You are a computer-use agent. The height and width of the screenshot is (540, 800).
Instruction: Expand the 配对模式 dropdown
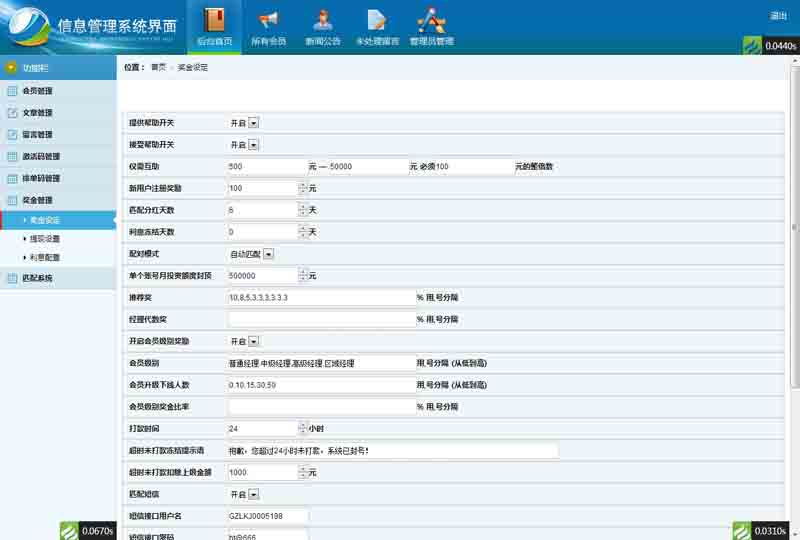point(268,254)
